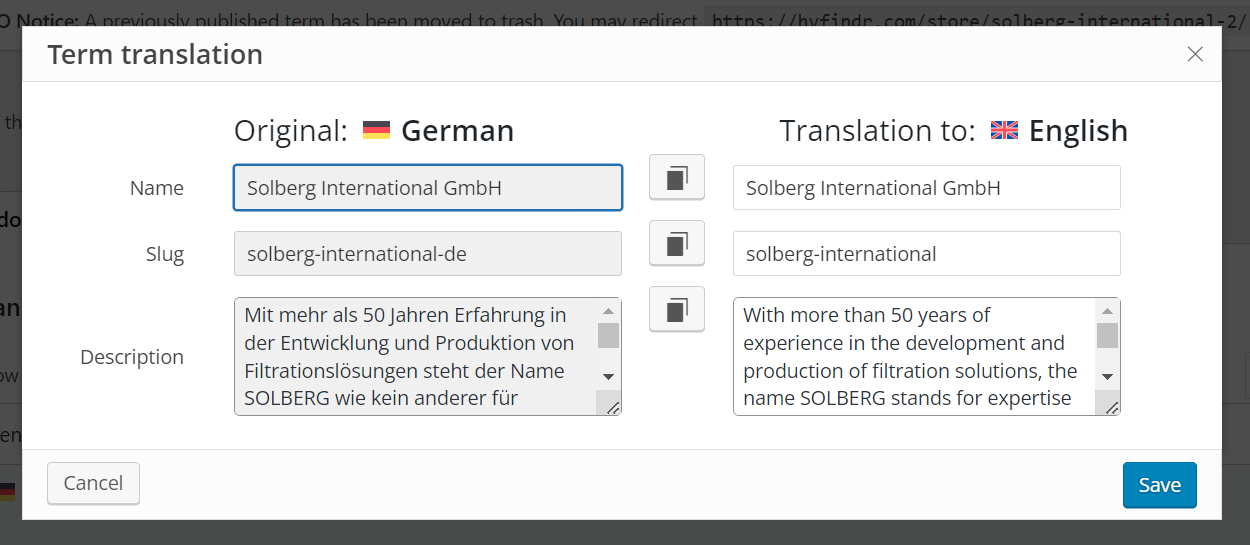Click the 'Name' field label
The height and width of the screenshot is (545, 1250).
point(157,188)
